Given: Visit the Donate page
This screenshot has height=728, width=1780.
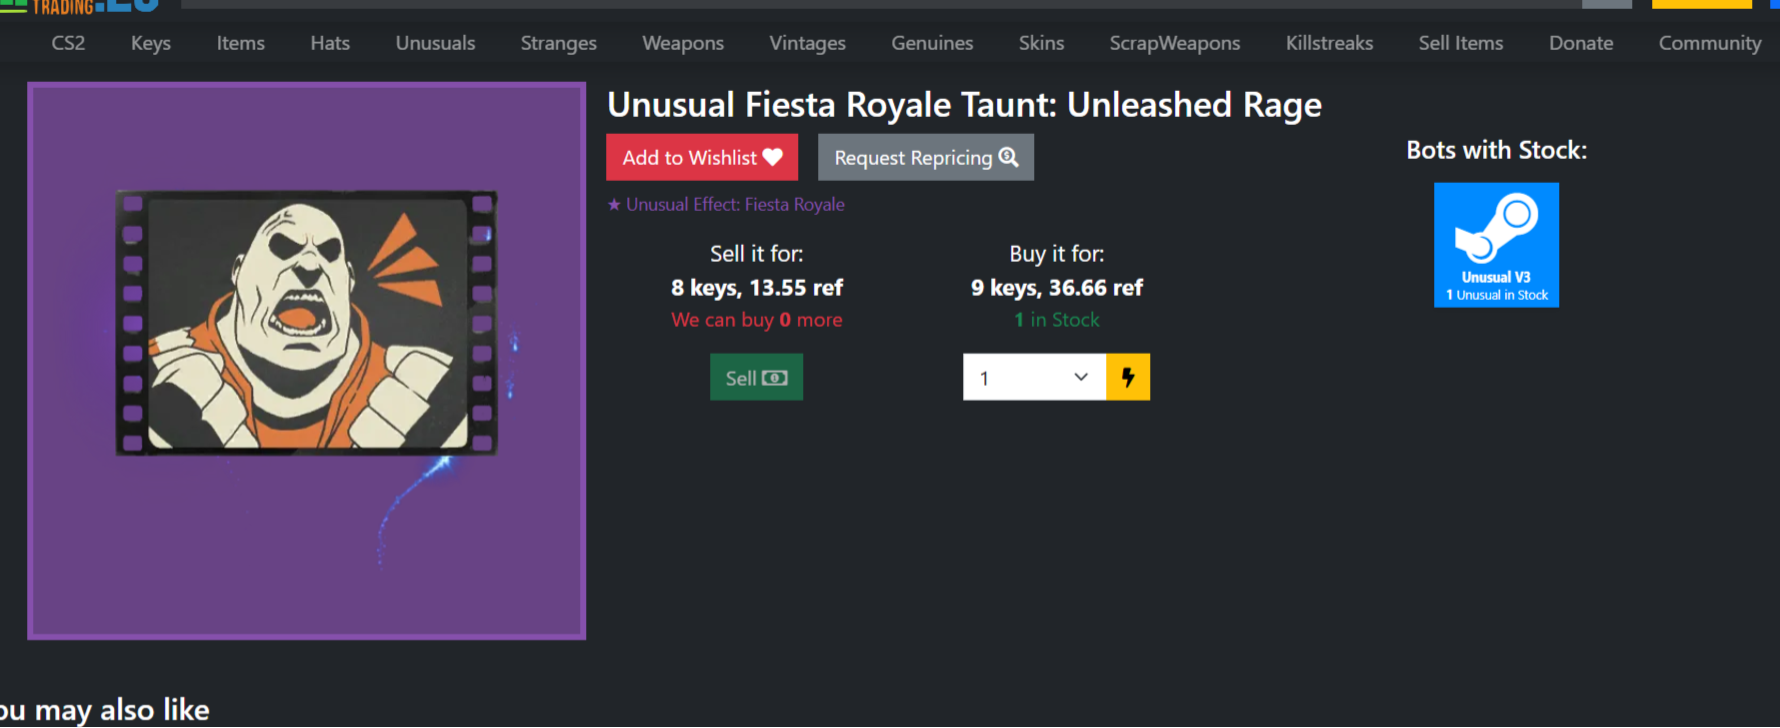Looking at the screenshot, I should click(1581, 43).
